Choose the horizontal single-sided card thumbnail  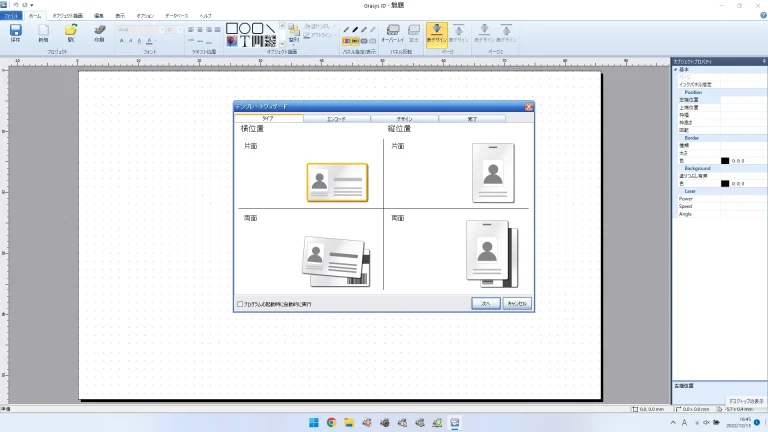(337, 182)
